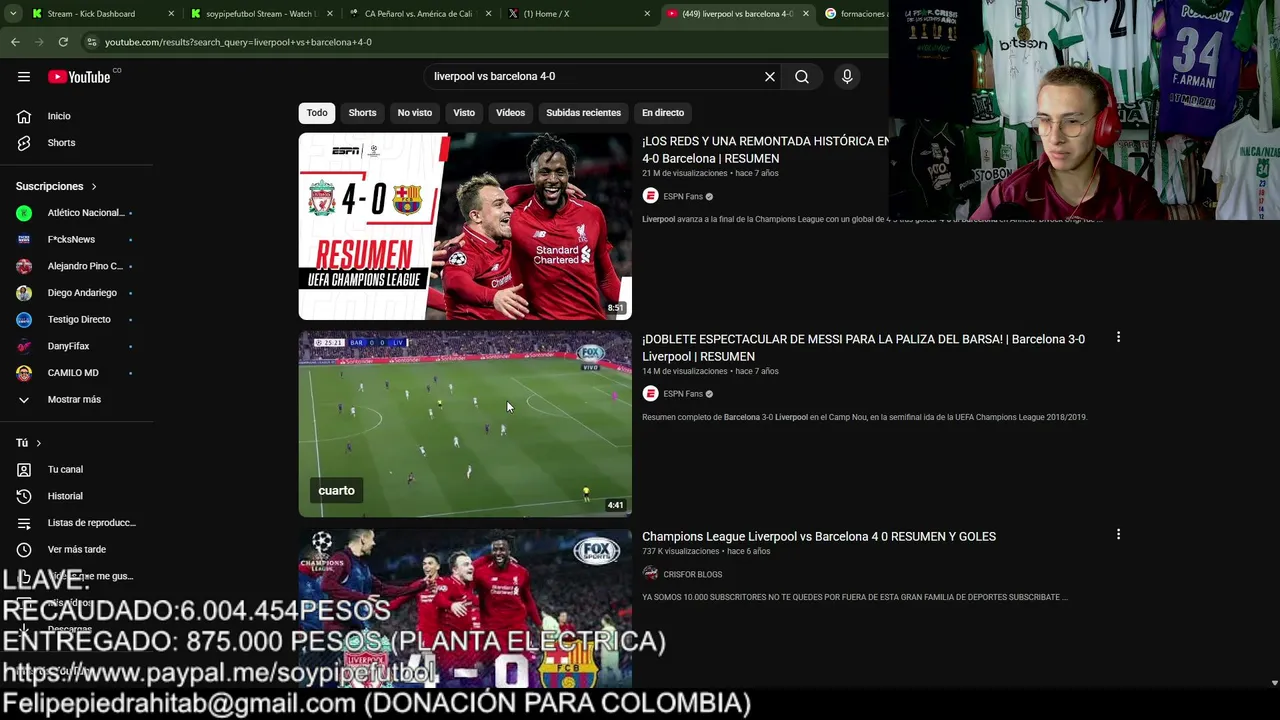The height and width of the screenshot is (720, 1280).
Task: Open options menu for the Messi doblete video
Action: (x=1118, y=338)
